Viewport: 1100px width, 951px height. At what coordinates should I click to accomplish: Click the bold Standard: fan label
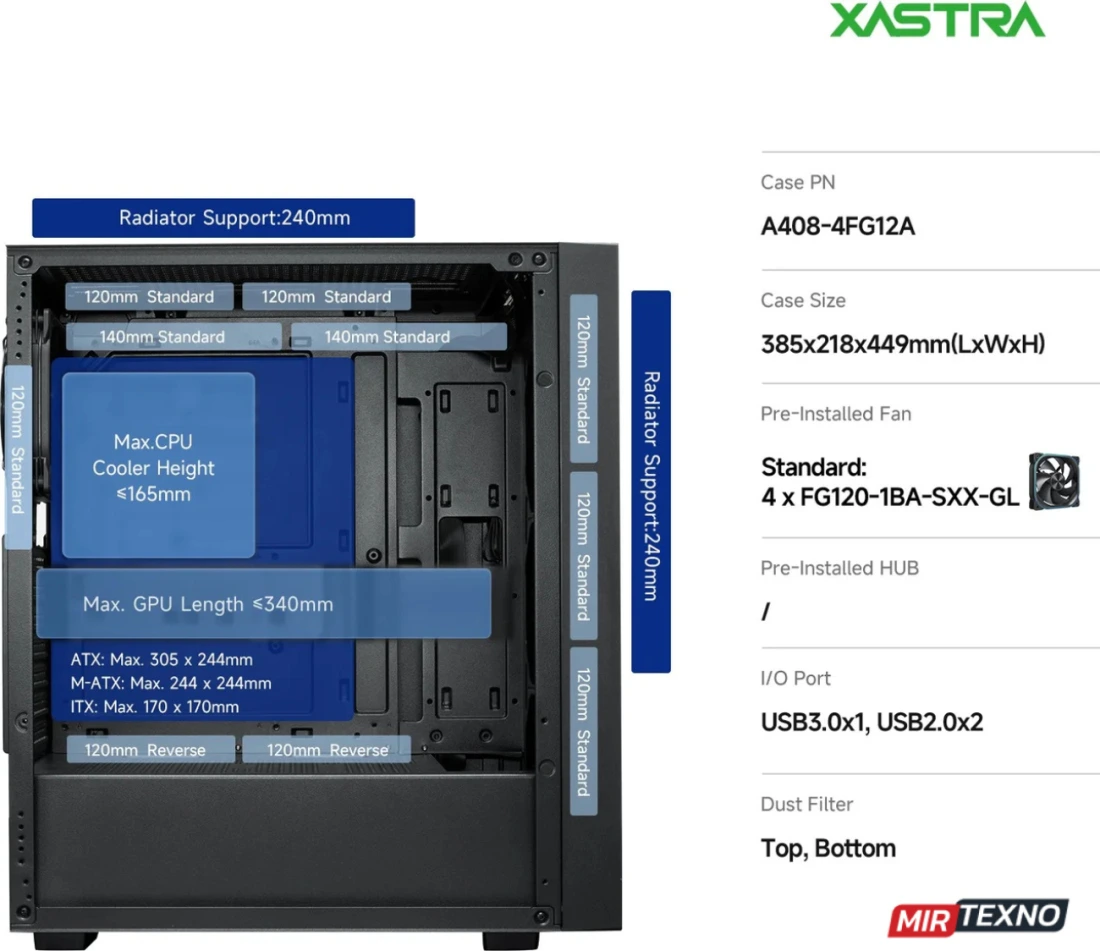tap(813, 467)
